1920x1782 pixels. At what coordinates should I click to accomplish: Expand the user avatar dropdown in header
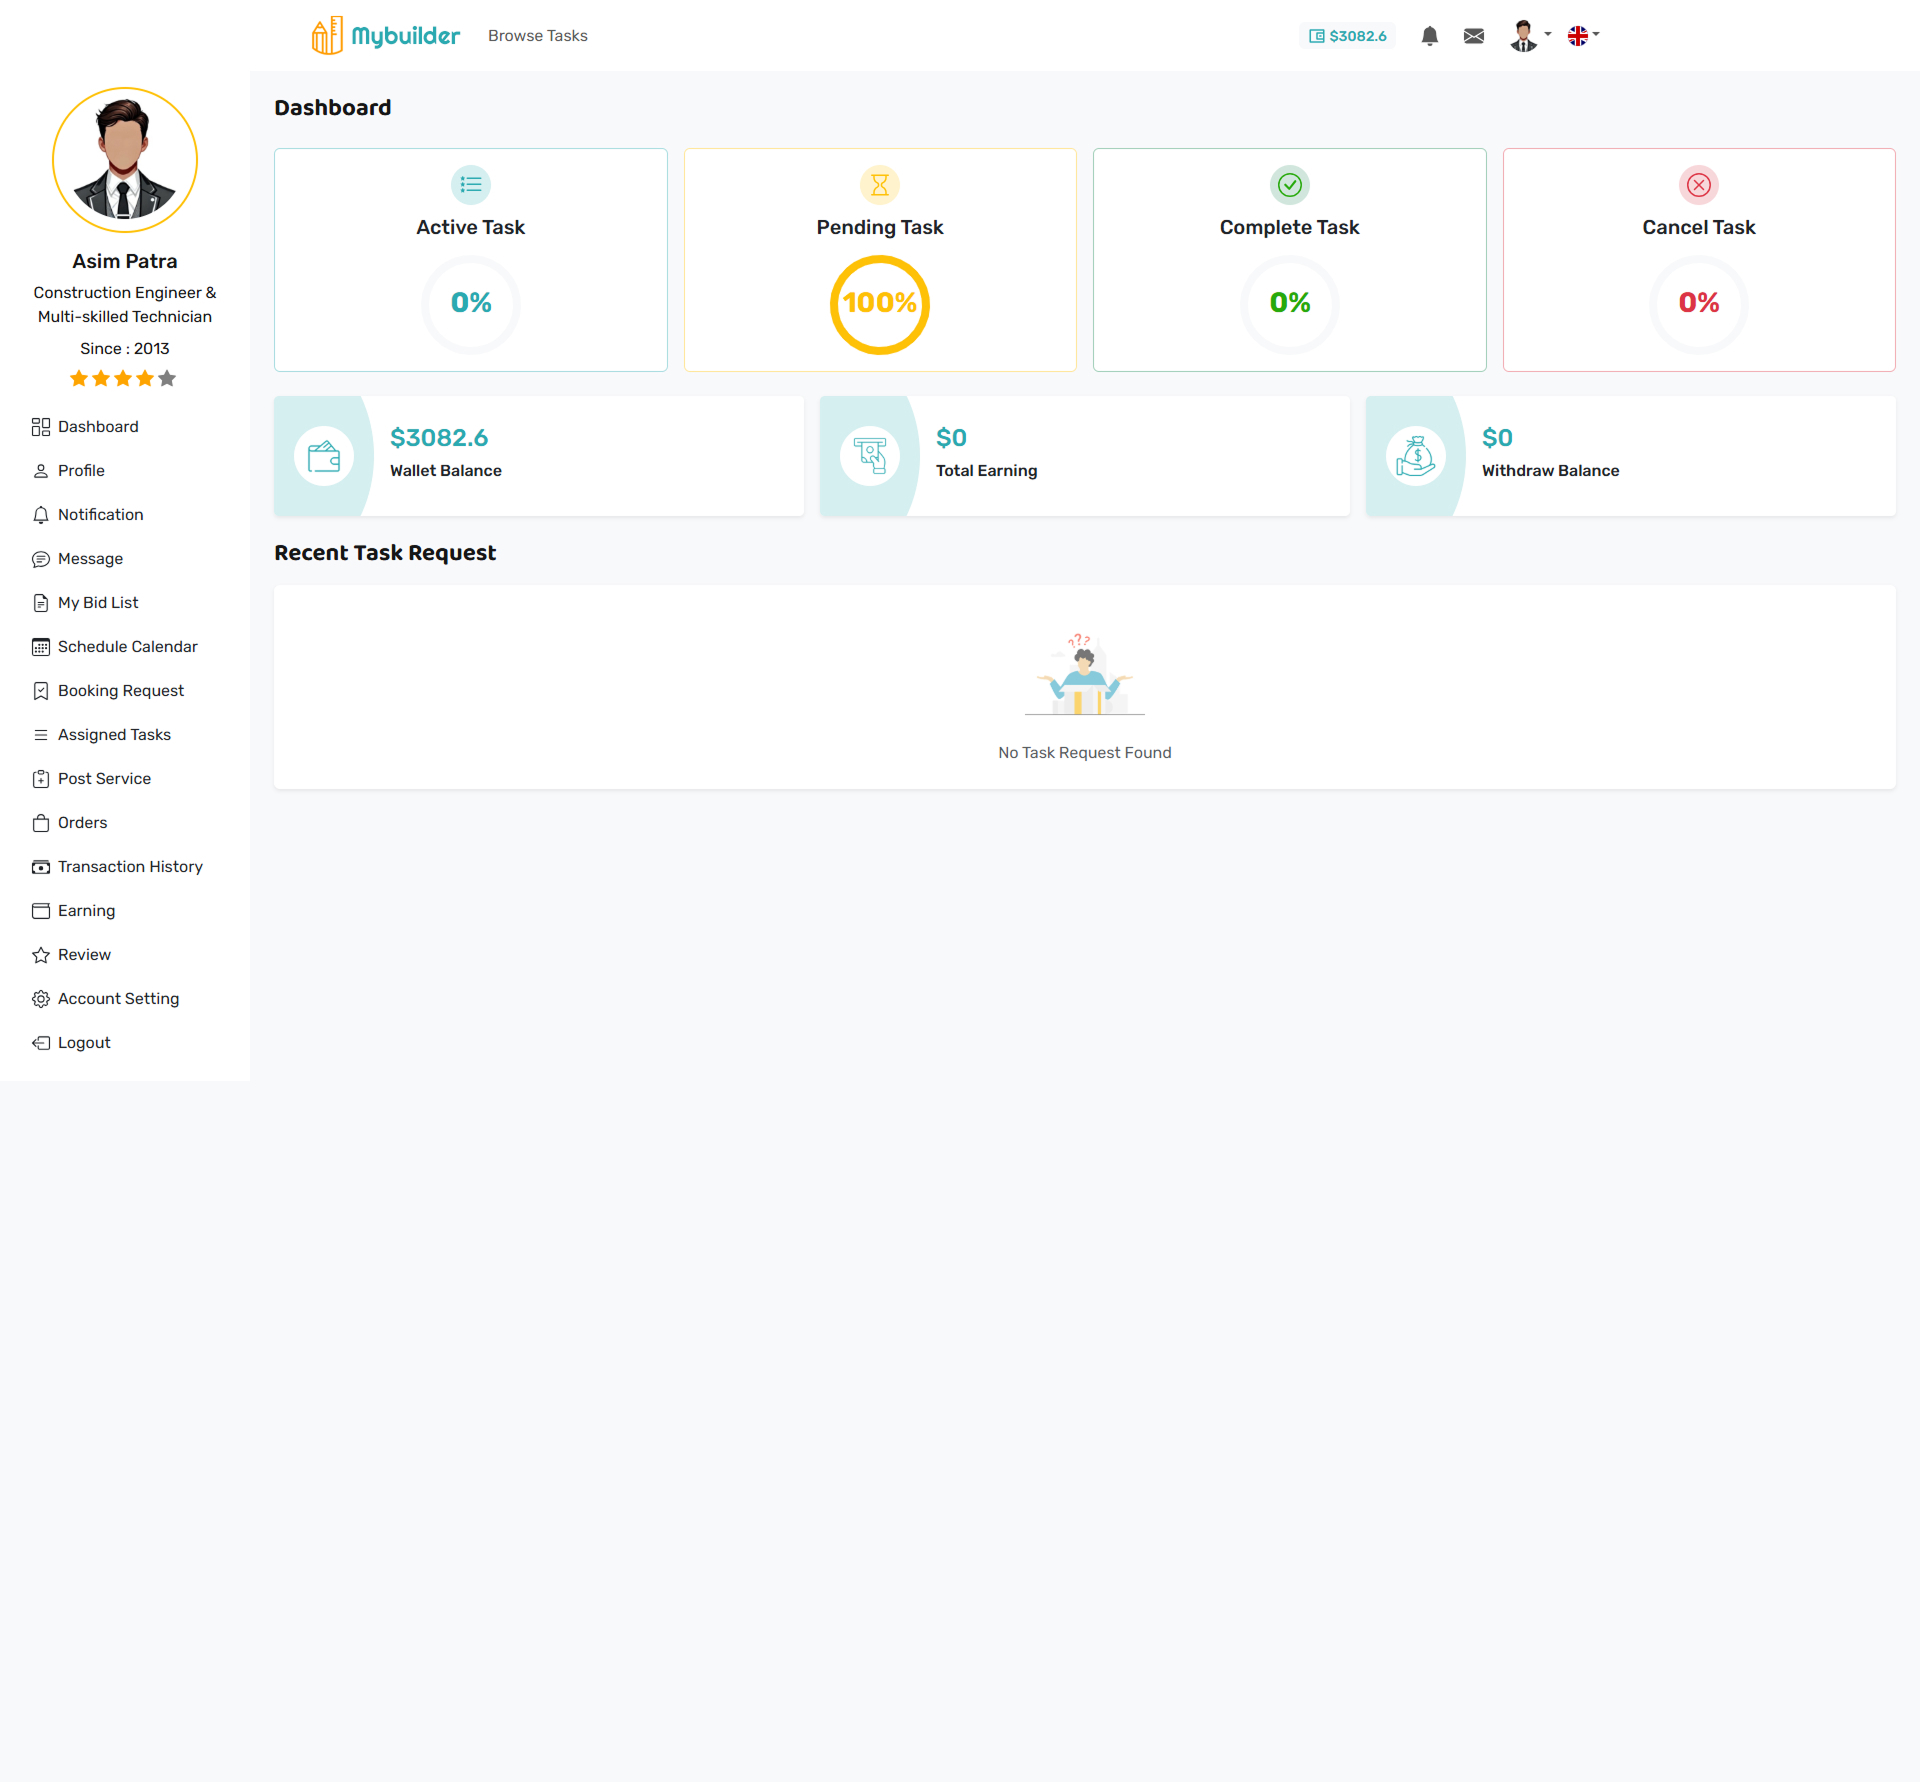point(1530,36)
